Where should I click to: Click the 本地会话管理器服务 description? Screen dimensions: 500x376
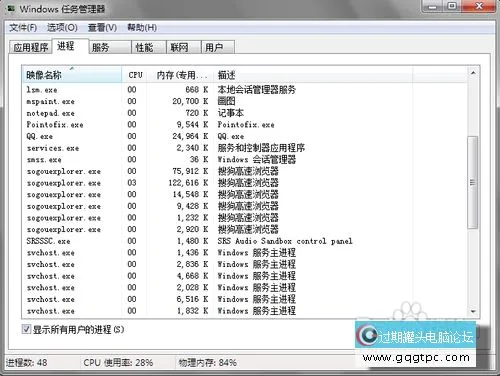257,89
